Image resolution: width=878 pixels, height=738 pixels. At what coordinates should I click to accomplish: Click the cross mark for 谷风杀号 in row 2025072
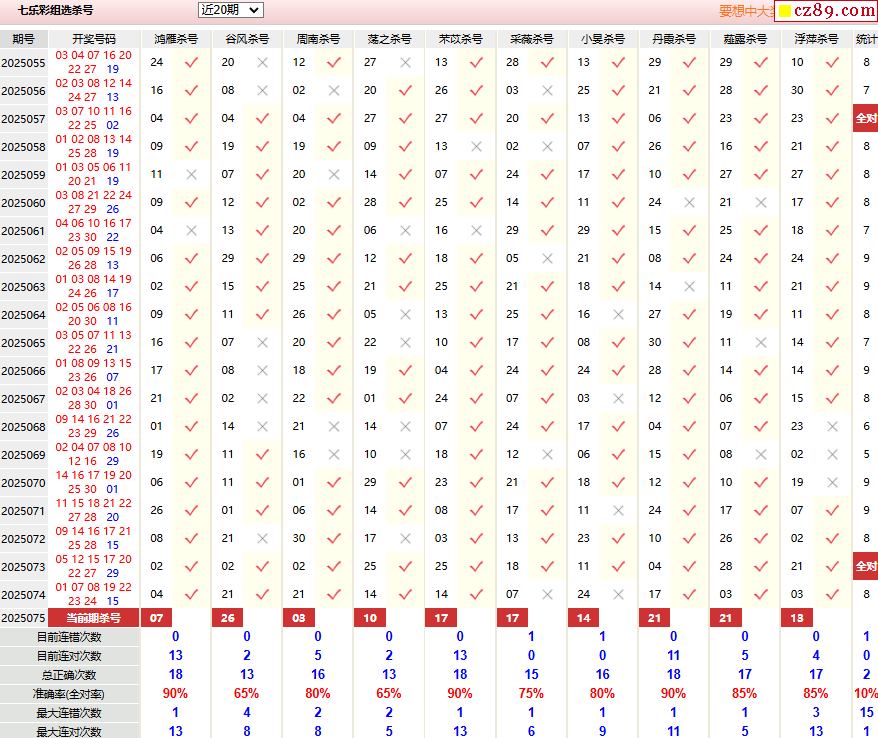click(263, 538)
